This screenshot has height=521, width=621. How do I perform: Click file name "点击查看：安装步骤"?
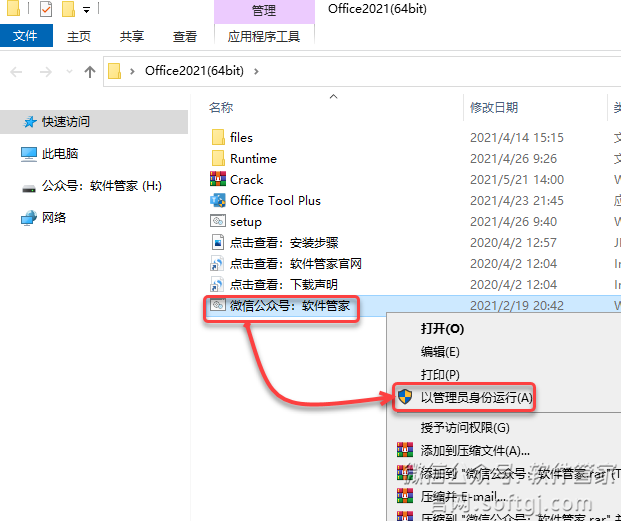[x=284, y=243]
